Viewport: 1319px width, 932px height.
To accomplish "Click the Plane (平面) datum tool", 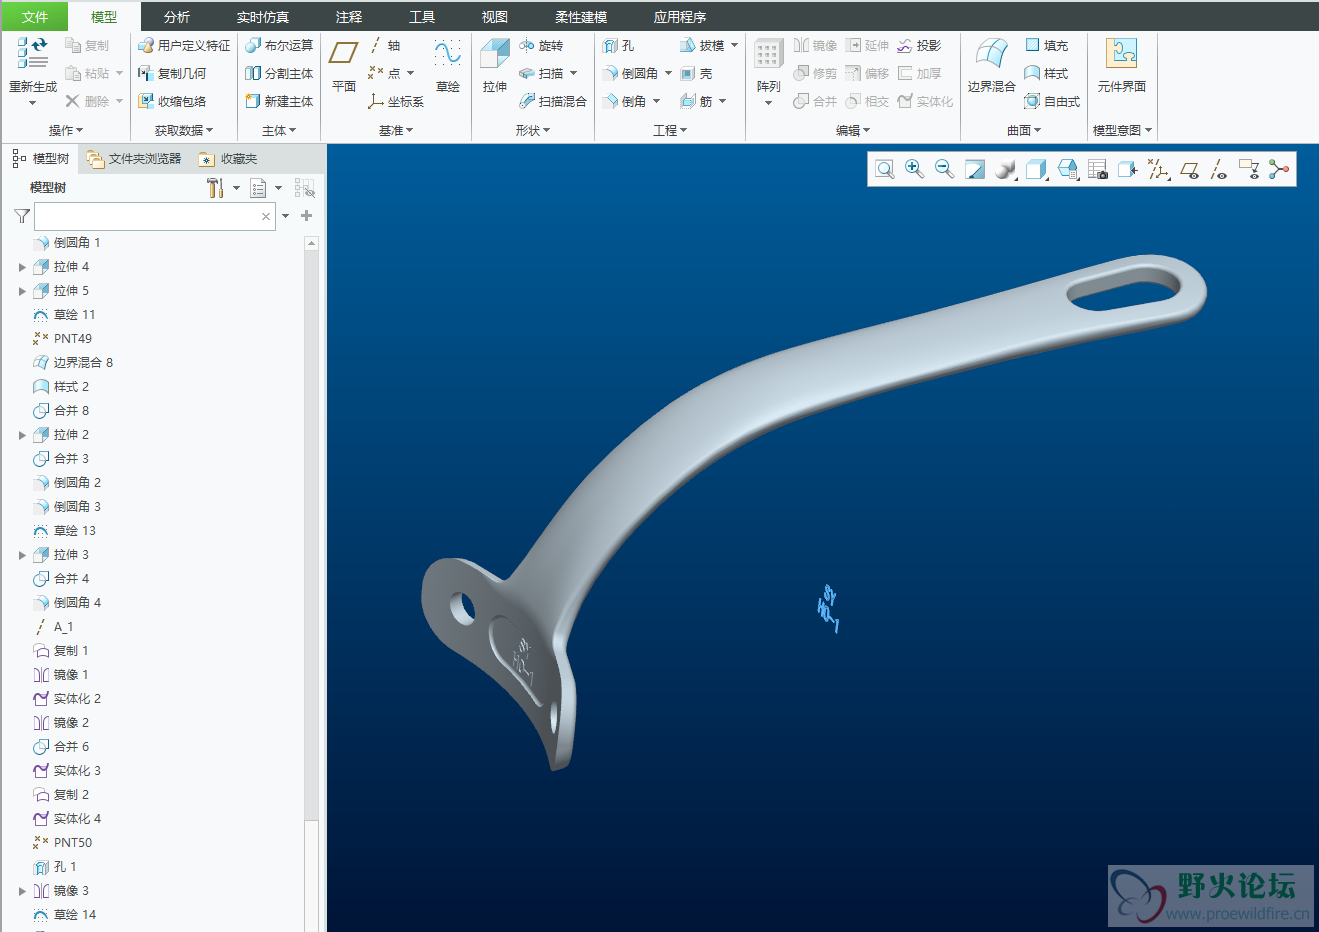I will [344, 66].
